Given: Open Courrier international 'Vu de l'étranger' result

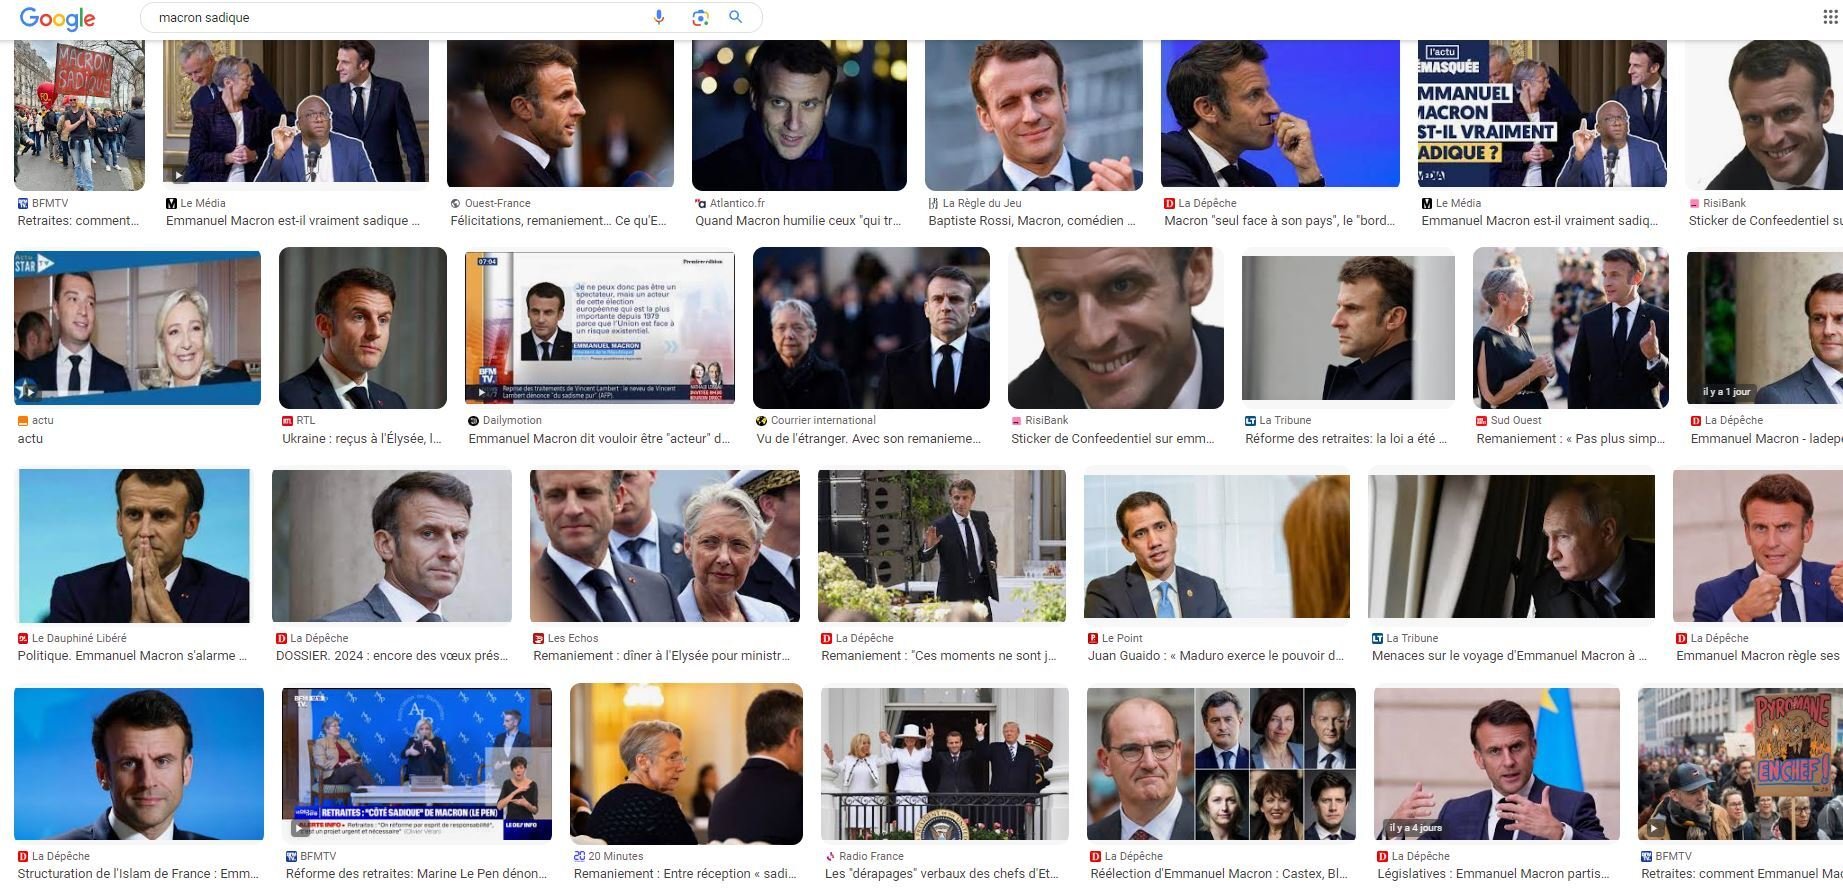Looking at the screenshot, I should point(868,439).
